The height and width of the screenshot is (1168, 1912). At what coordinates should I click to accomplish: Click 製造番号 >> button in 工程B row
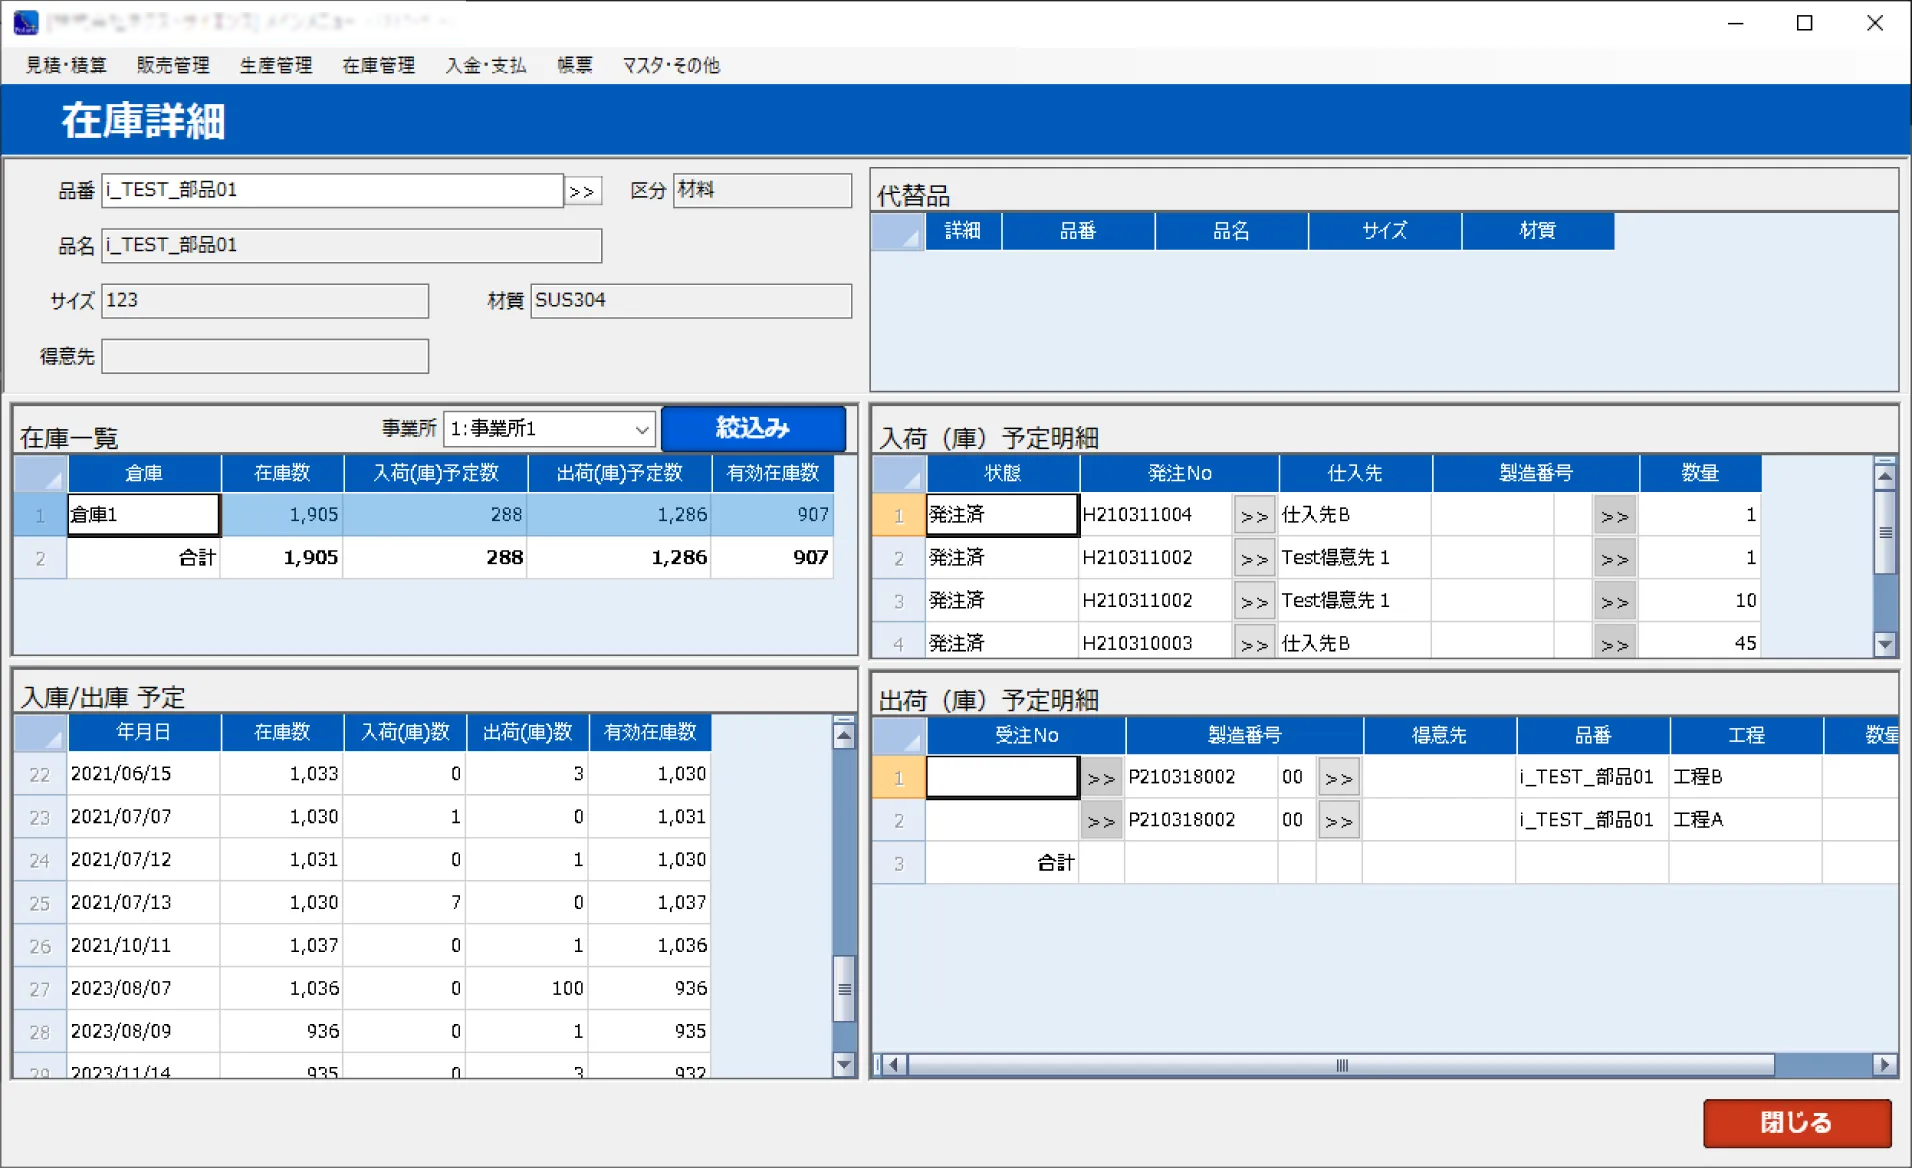tap(1338, 778)
